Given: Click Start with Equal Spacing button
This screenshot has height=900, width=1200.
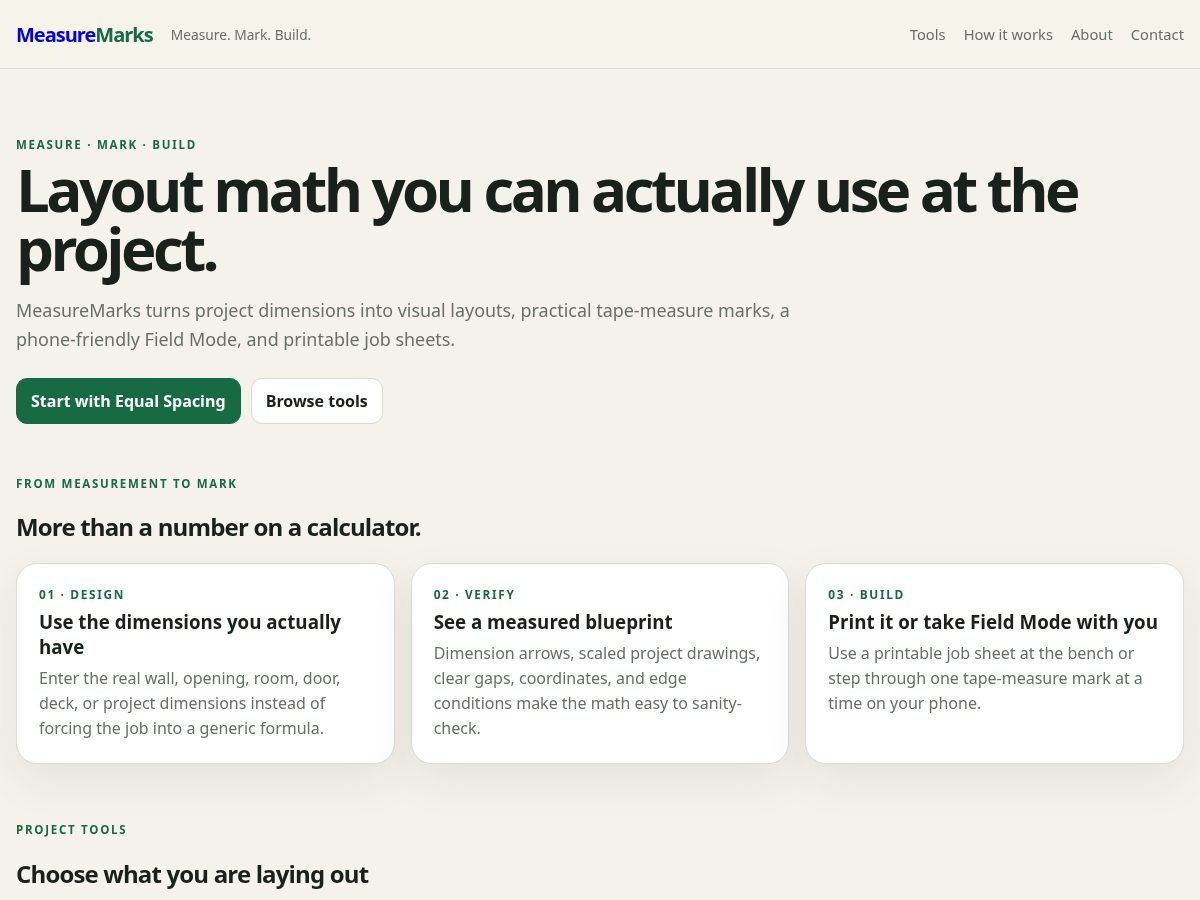Looking at the screenshot, I should click(x=128, y=401).
